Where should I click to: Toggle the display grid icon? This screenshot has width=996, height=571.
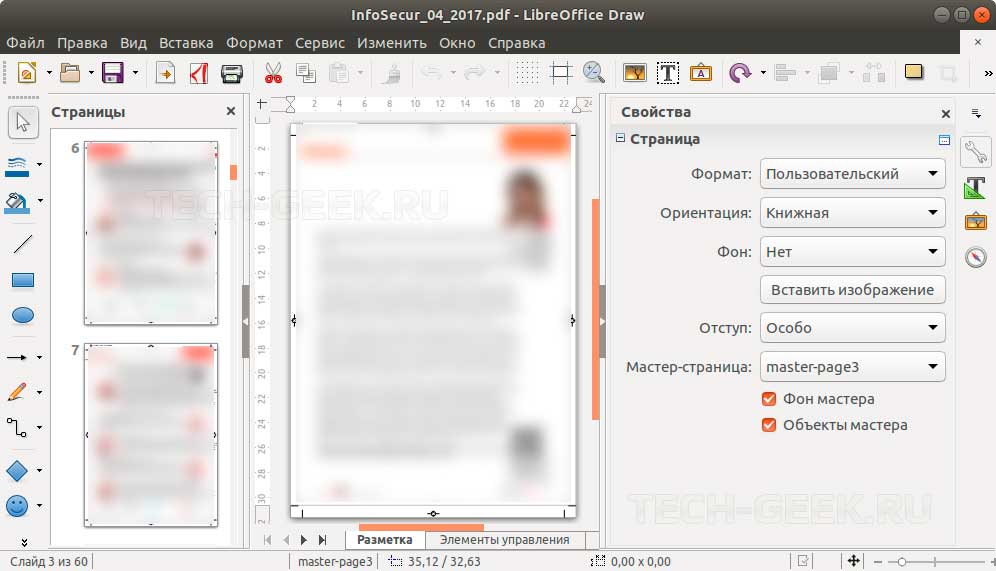[527, 73]
